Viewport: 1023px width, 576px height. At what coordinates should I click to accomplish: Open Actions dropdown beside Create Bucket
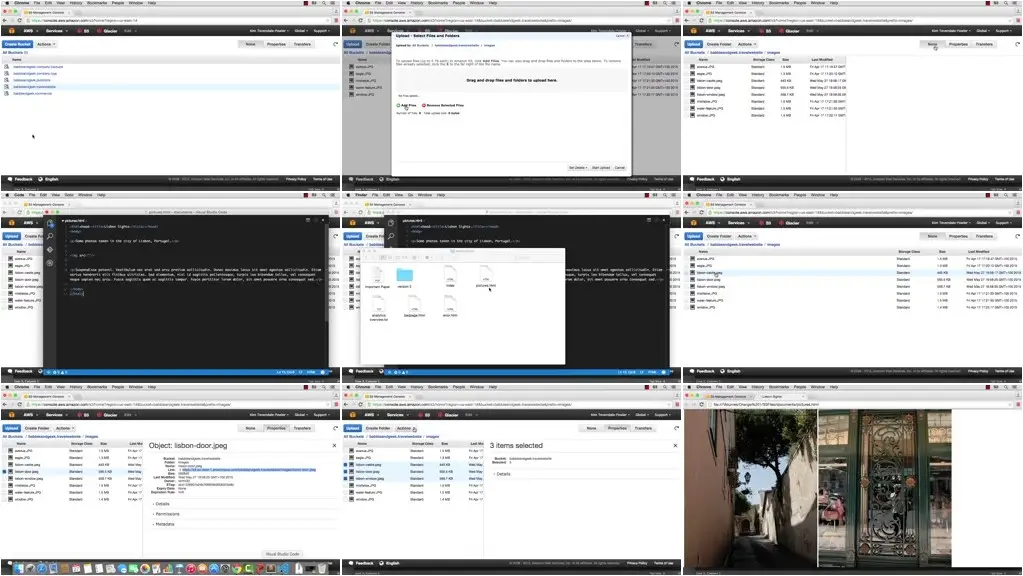pyautogui.click(x=46, y=44)
